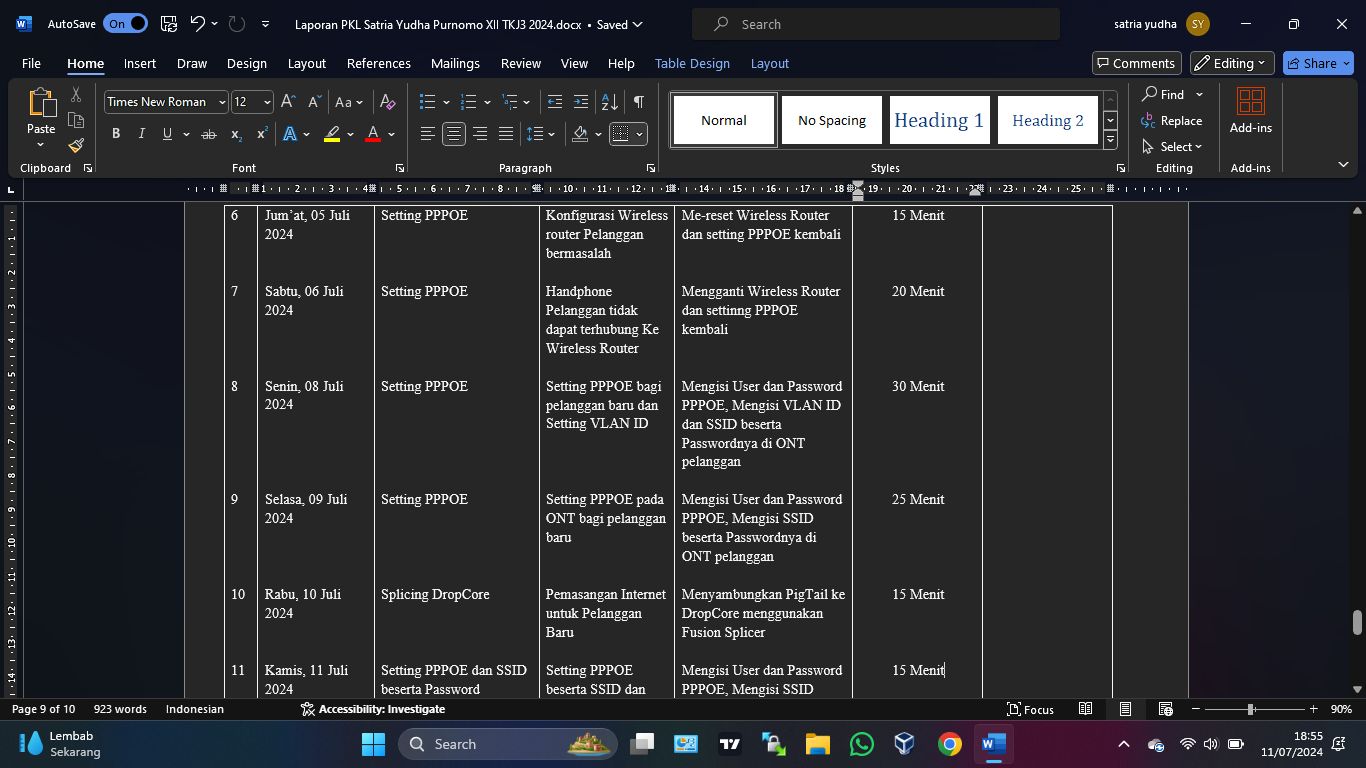Decrease paragraph indent
The width and height of the screenshot is (1366, 768).
coord(554,102)
